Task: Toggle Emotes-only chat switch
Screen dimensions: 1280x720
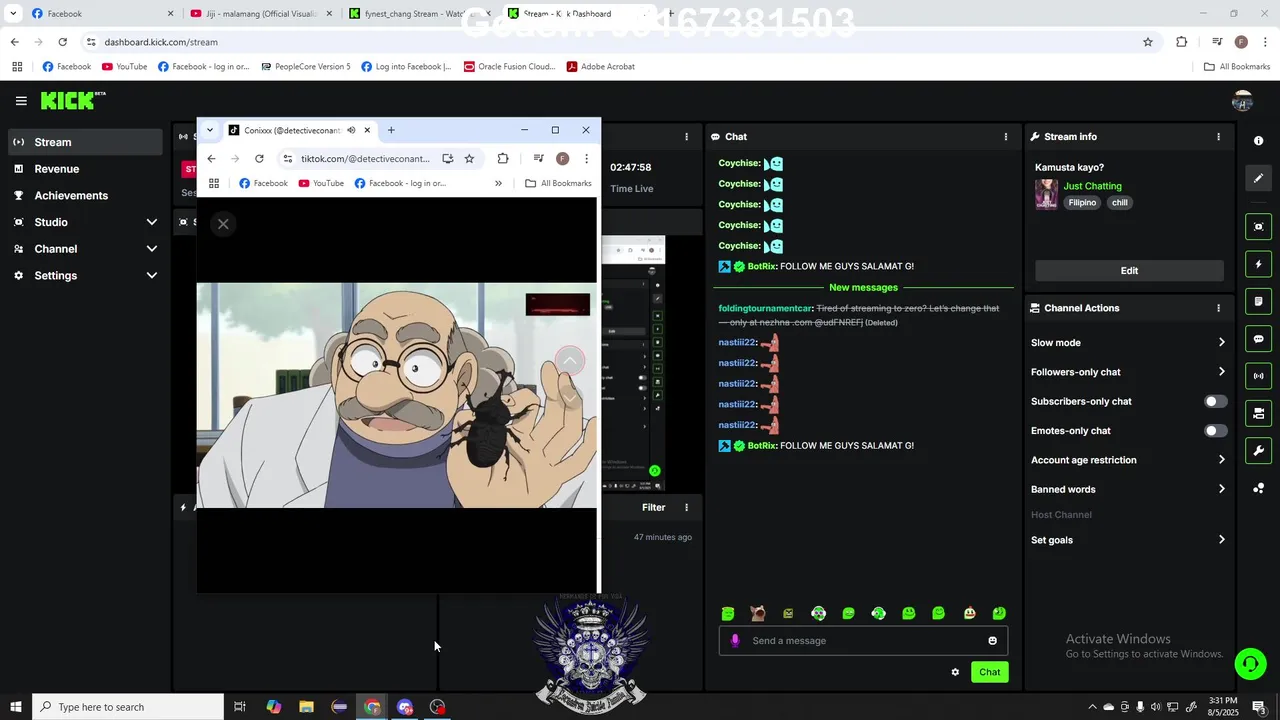Action: tap(1215, 431)
